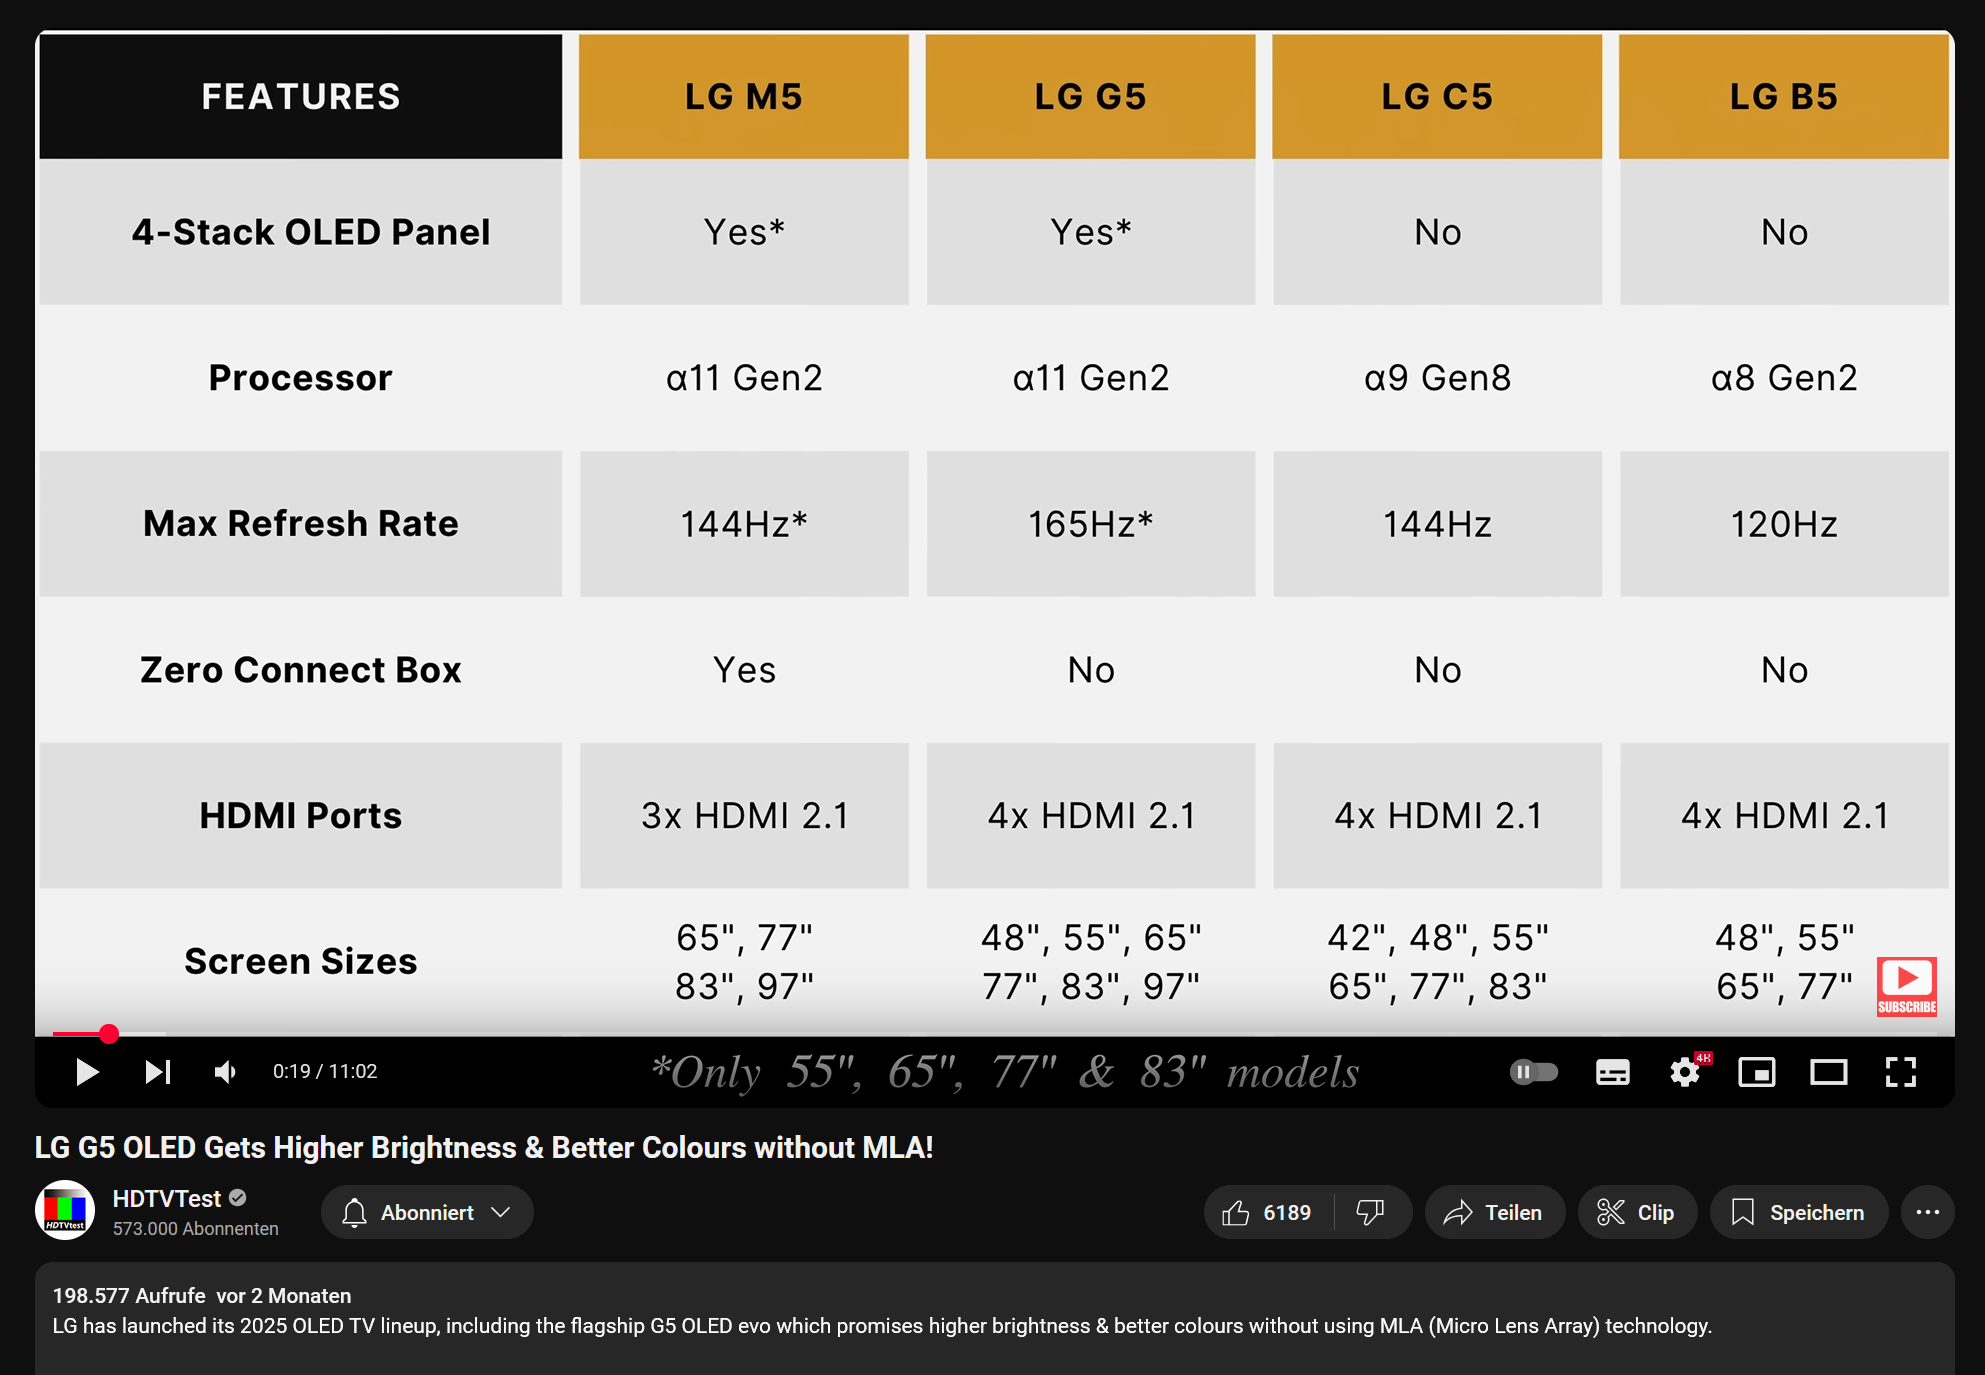Switch to miniplayer mode

click(1757, 1071)
